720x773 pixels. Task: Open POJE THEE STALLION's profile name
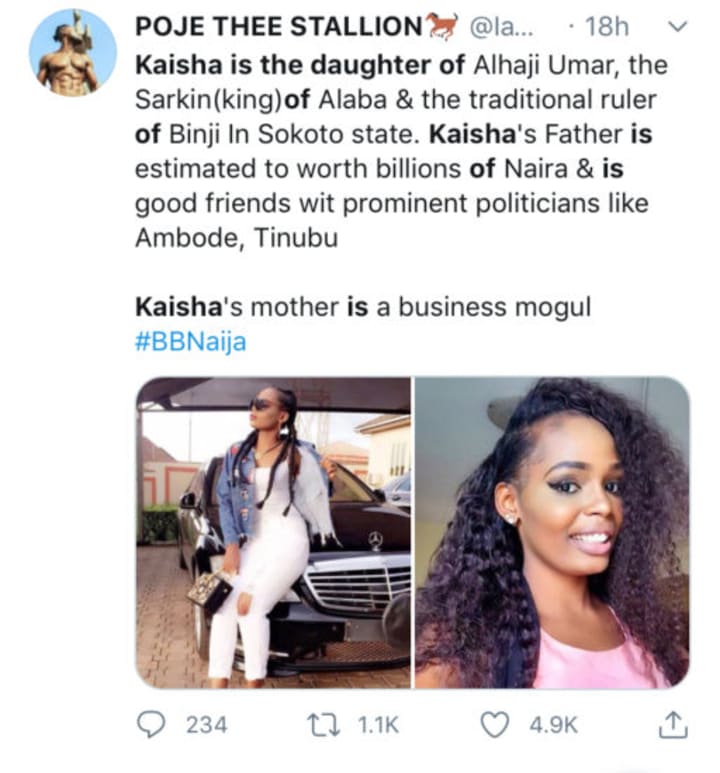point(279,26)
